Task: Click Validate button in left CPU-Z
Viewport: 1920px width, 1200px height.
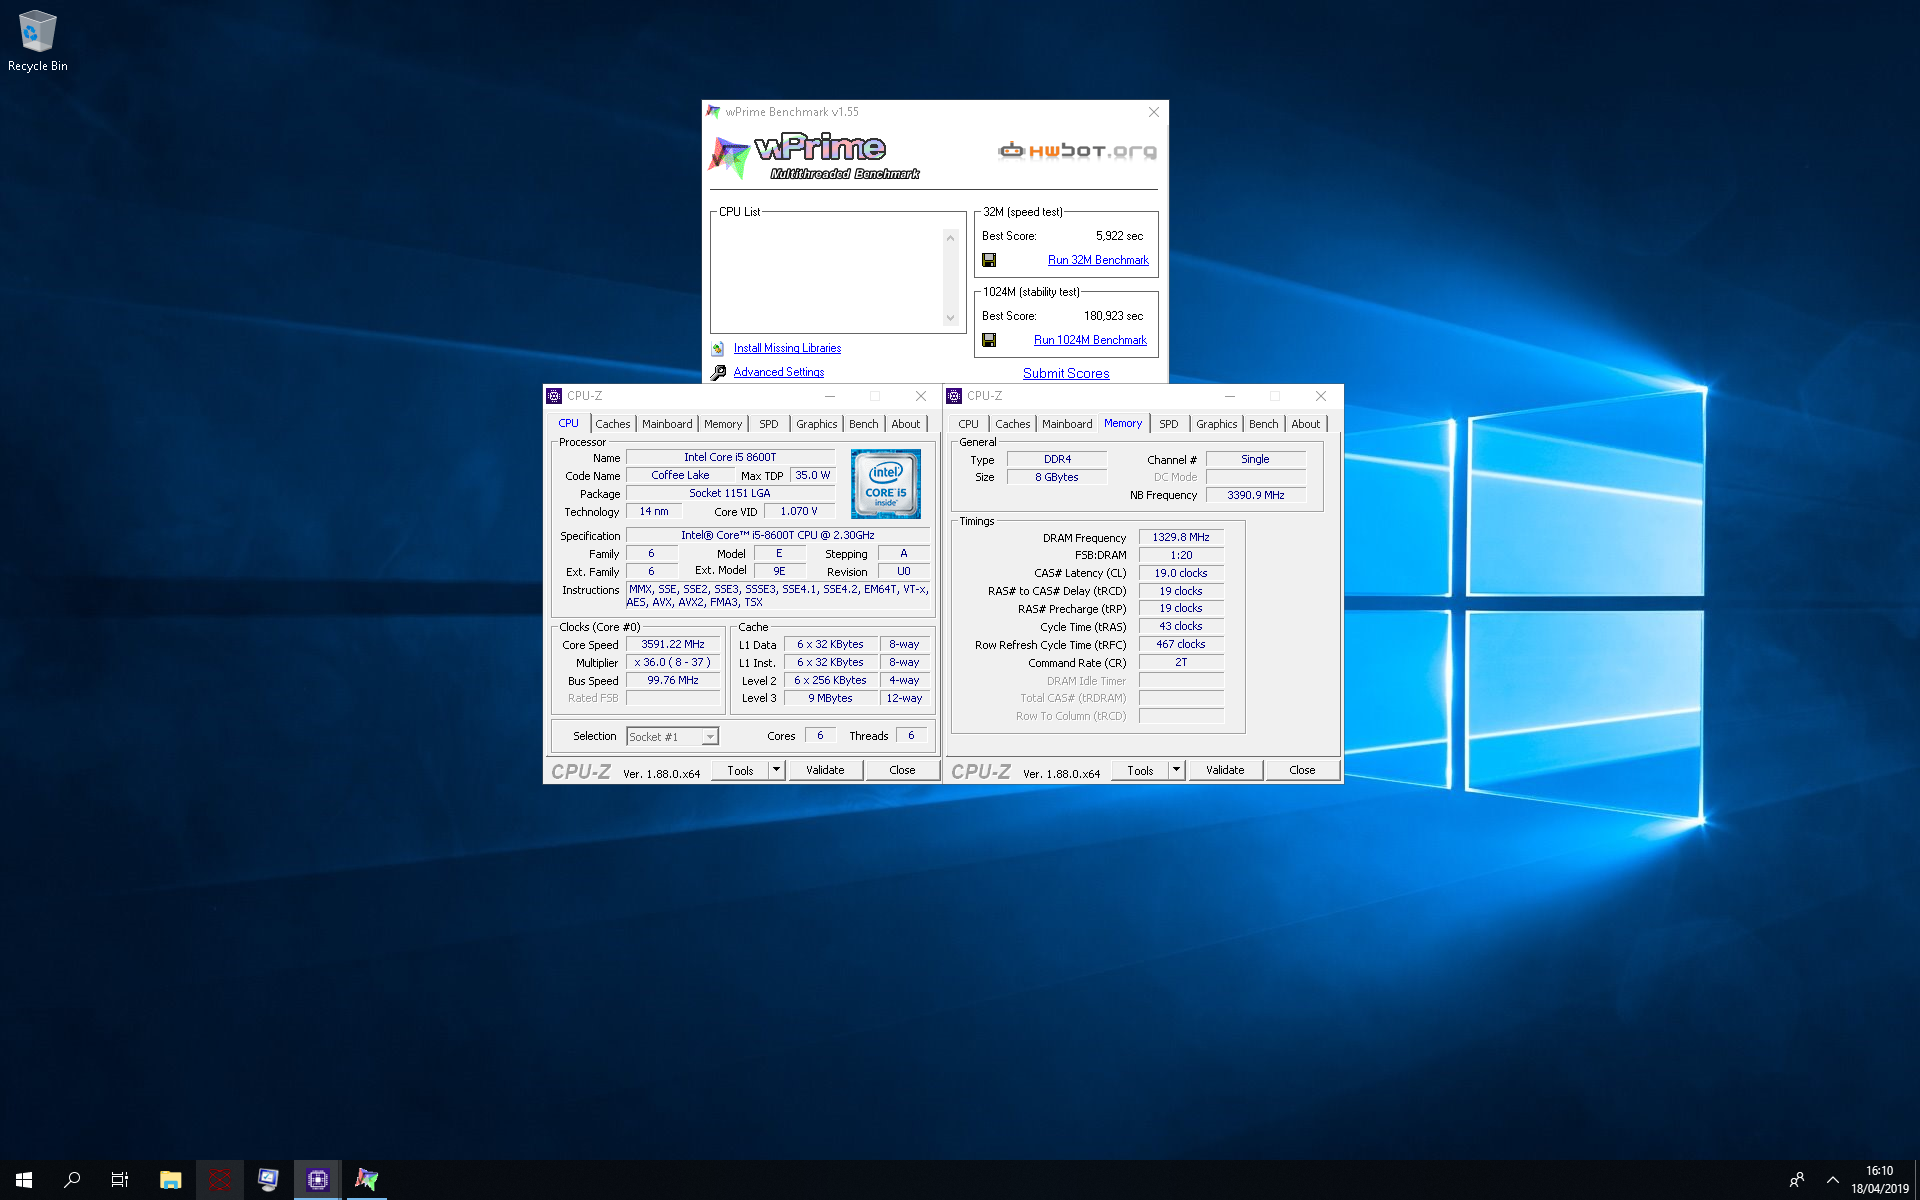Action: pos(825,770)
